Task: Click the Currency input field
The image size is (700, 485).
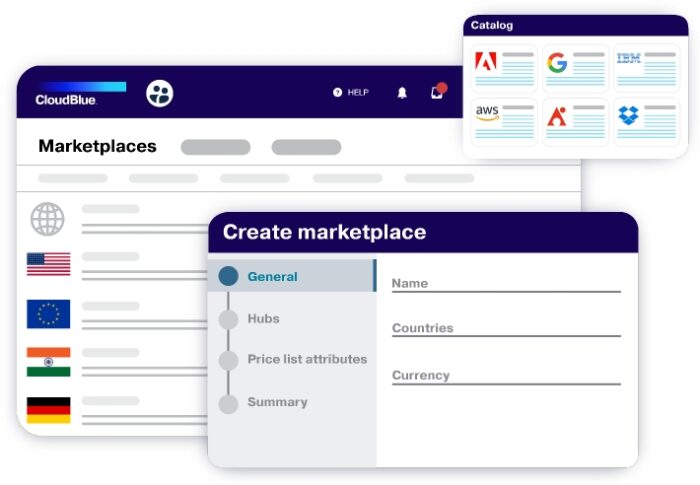Action: click(506, 376)
